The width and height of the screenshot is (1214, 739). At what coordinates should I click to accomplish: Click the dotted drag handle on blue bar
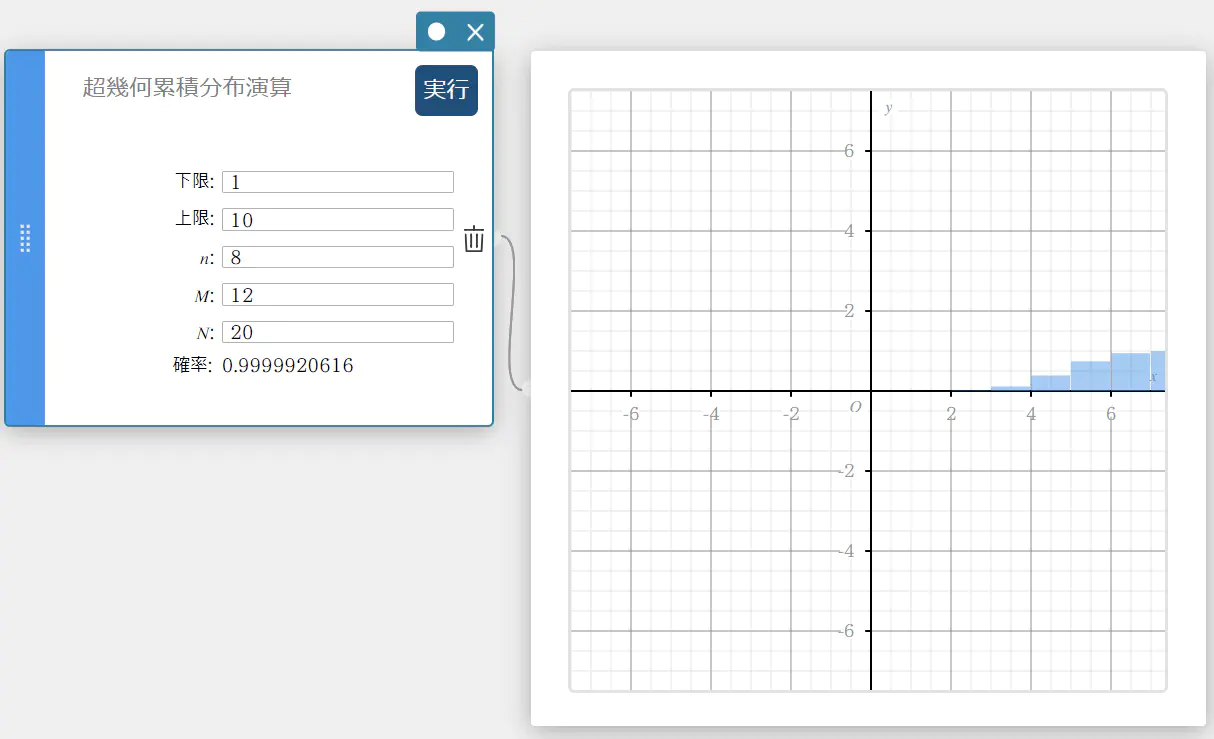pos(25,238)
